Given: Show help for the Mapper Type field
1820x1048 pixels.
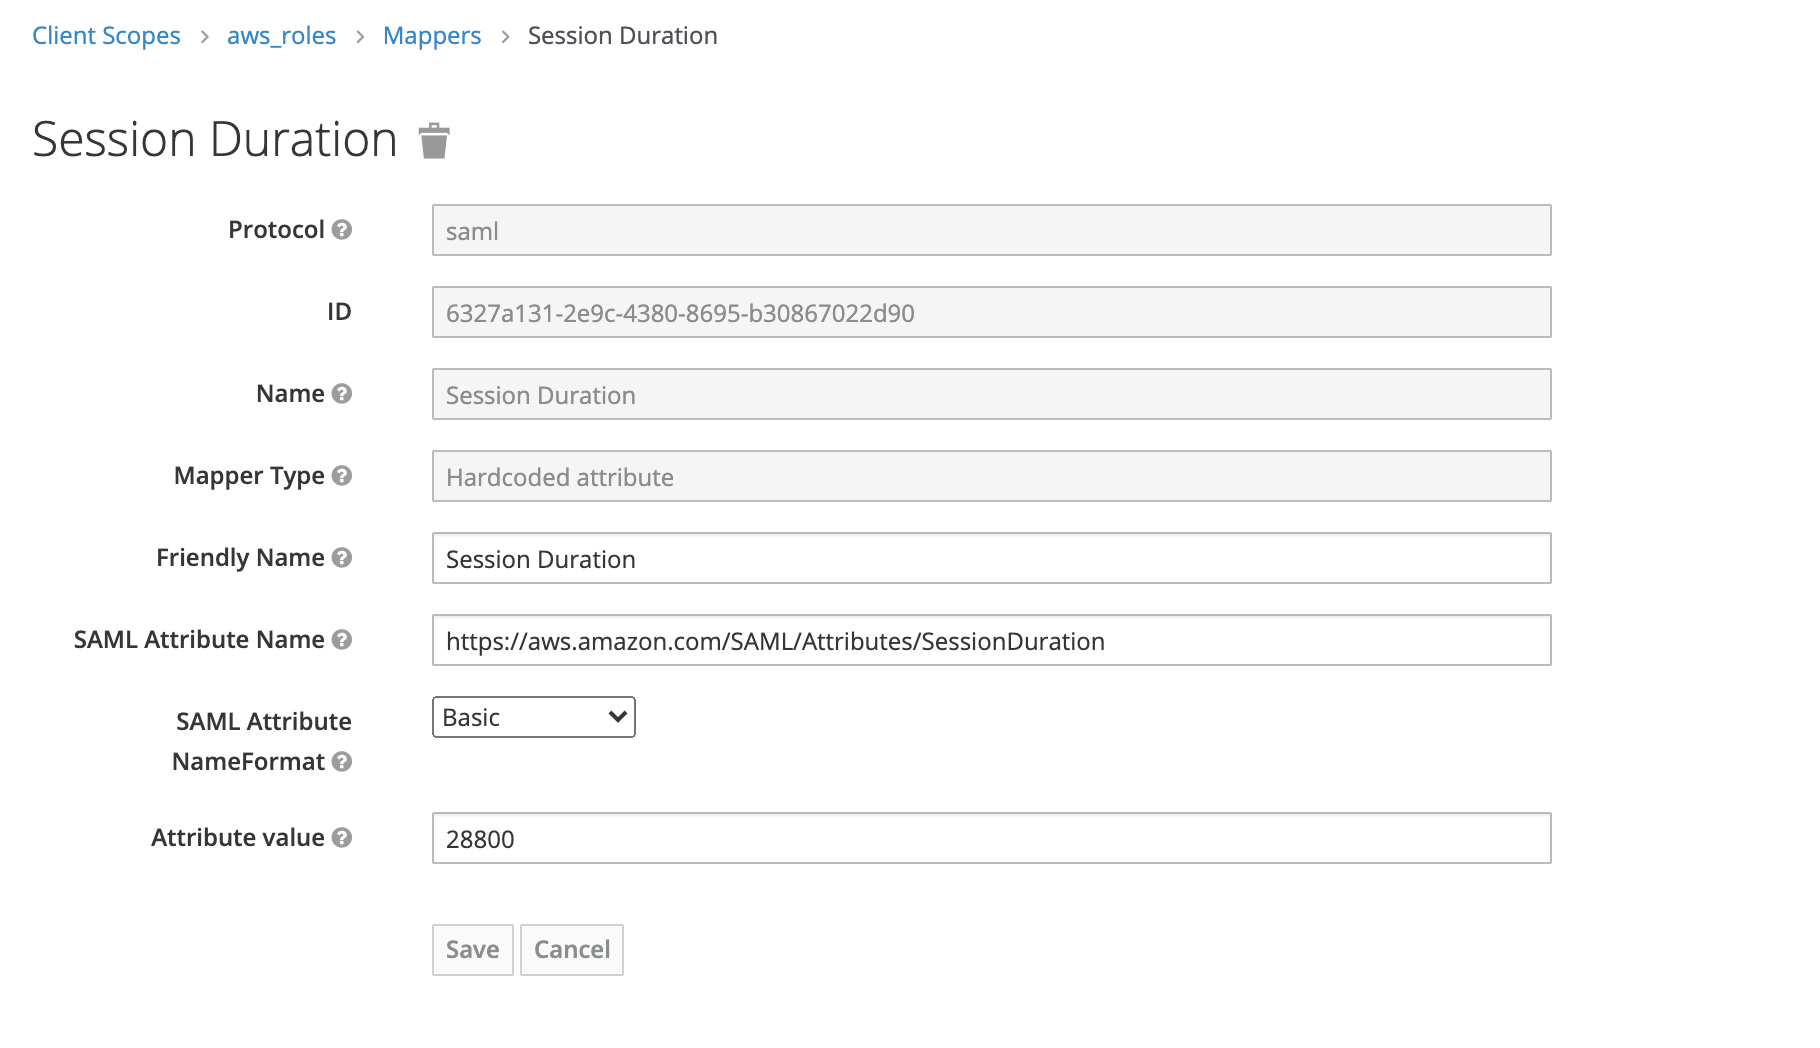Looking at the screenshot, I should 342,476.
